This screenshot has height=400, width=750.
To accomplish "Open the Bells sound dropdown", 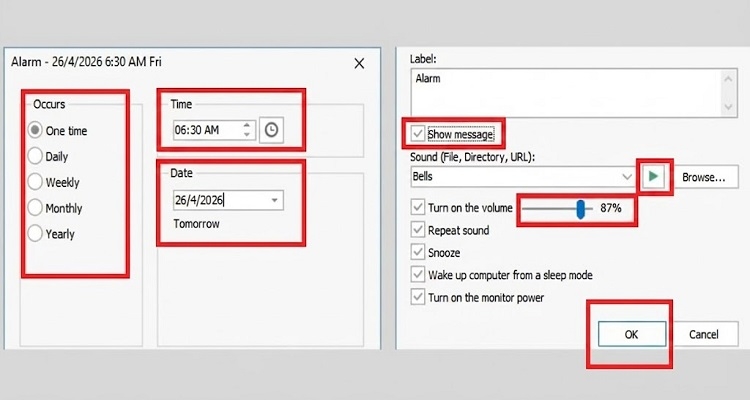I will [x=627, y=177].
